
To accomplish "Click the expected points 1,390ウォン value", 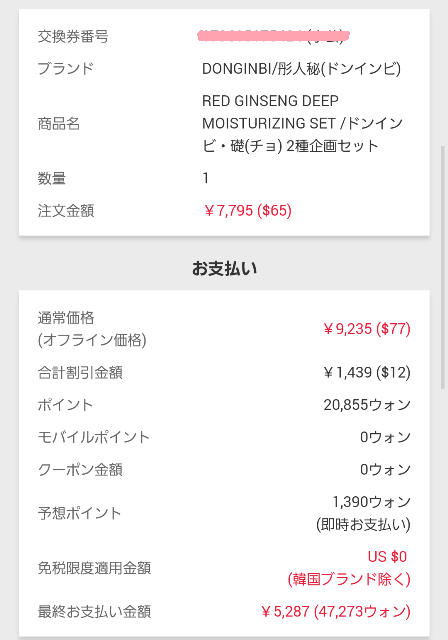I will [x=371, y=502].
